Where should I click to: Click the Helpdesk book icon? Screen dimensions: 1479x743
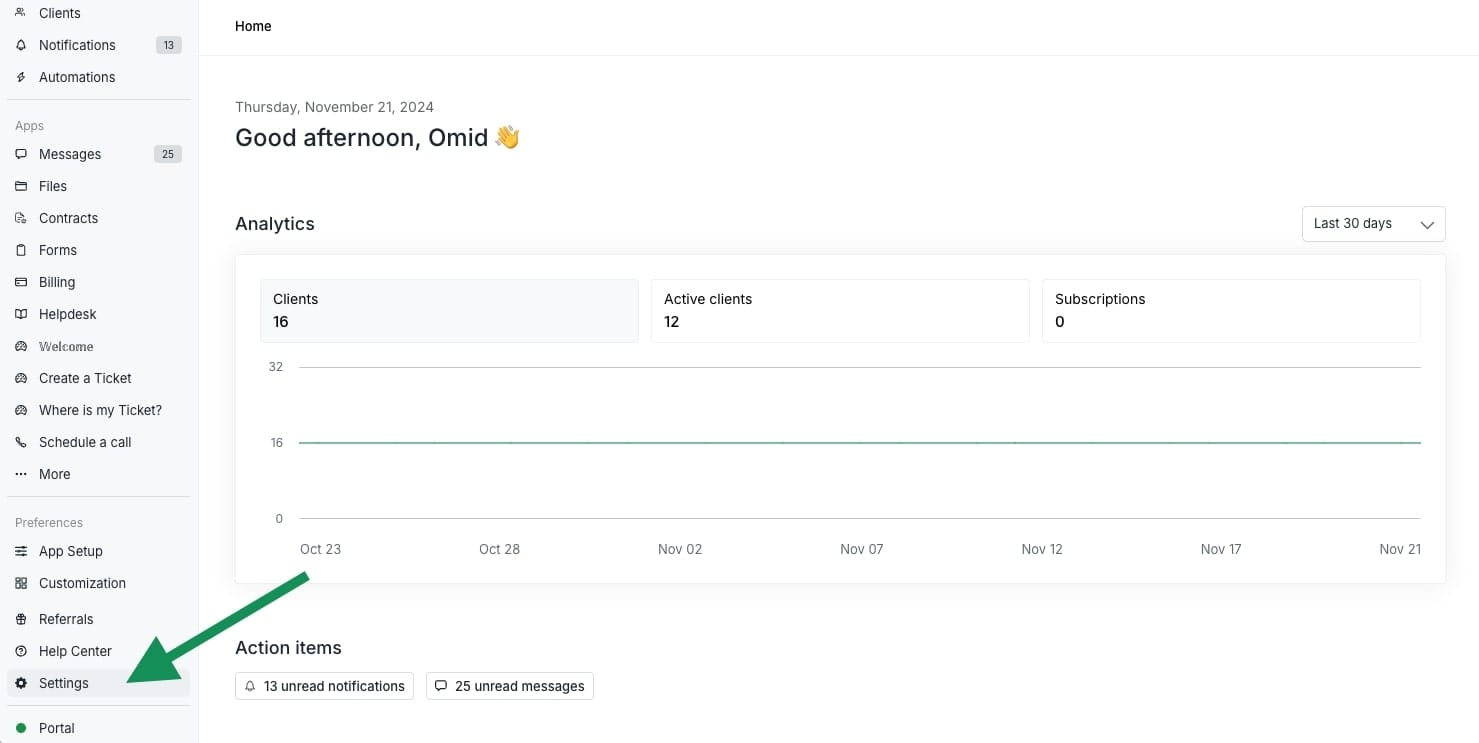pos(21,314)
